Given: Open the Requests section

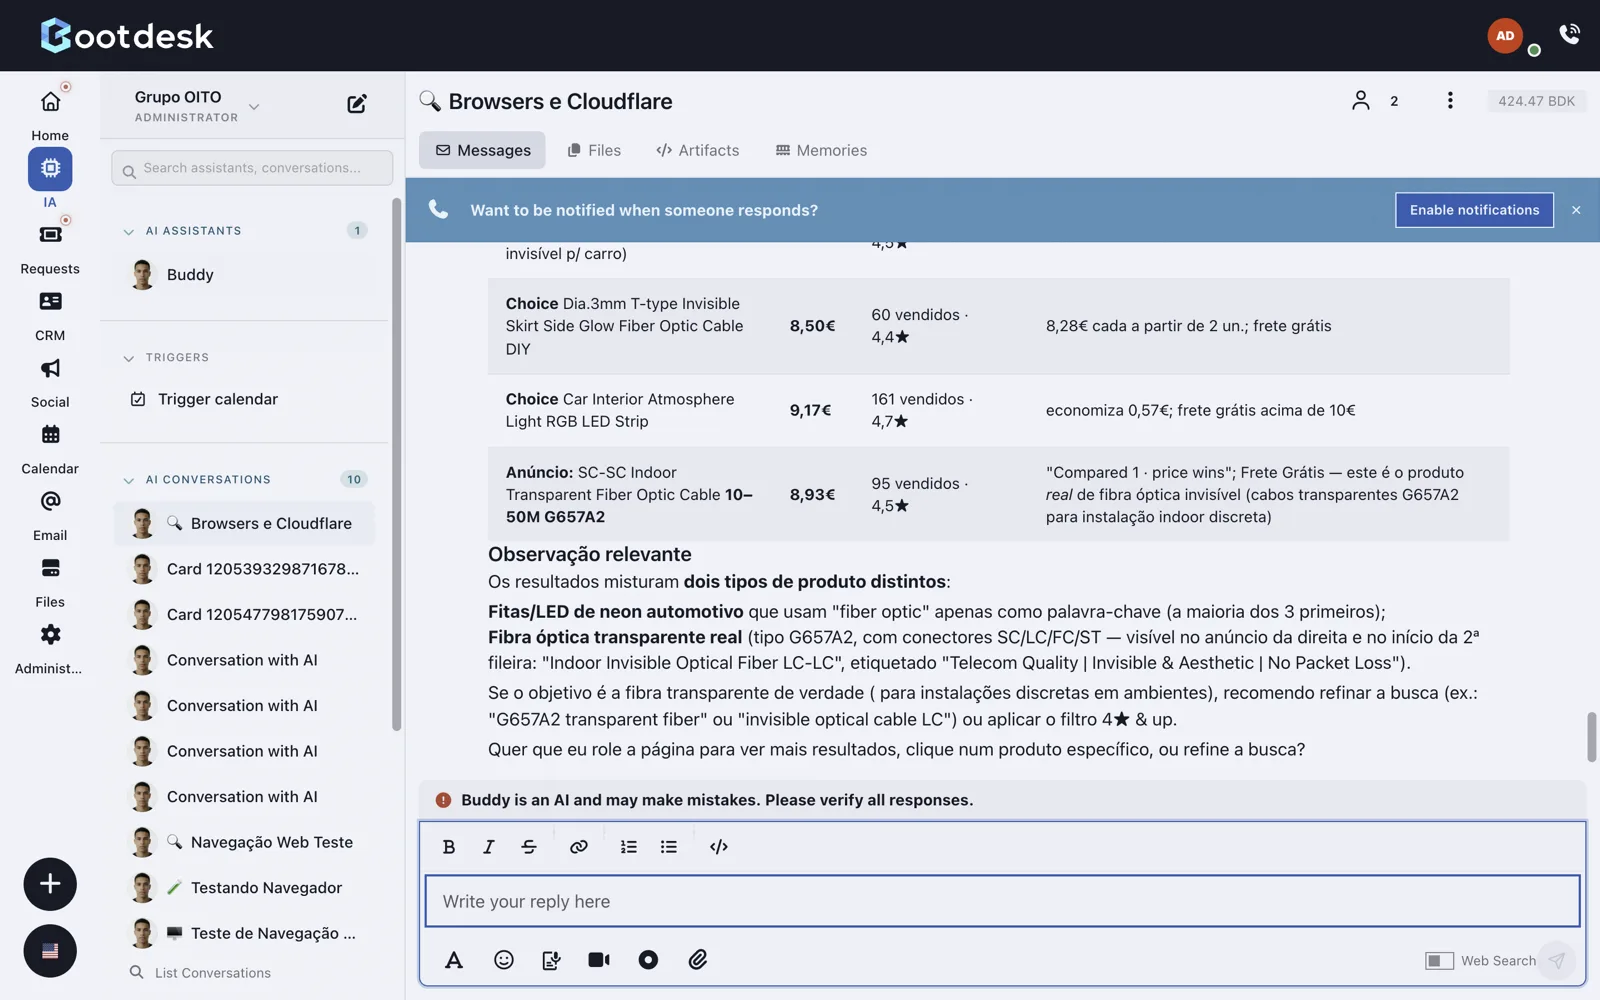Looking at the screenshot, I should pyautogui.click(x=50, y=247).
